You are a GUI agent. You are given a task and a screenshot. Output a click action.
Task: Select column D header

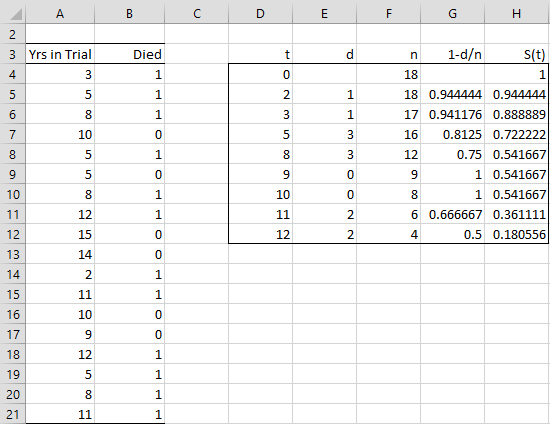[260, 13]
